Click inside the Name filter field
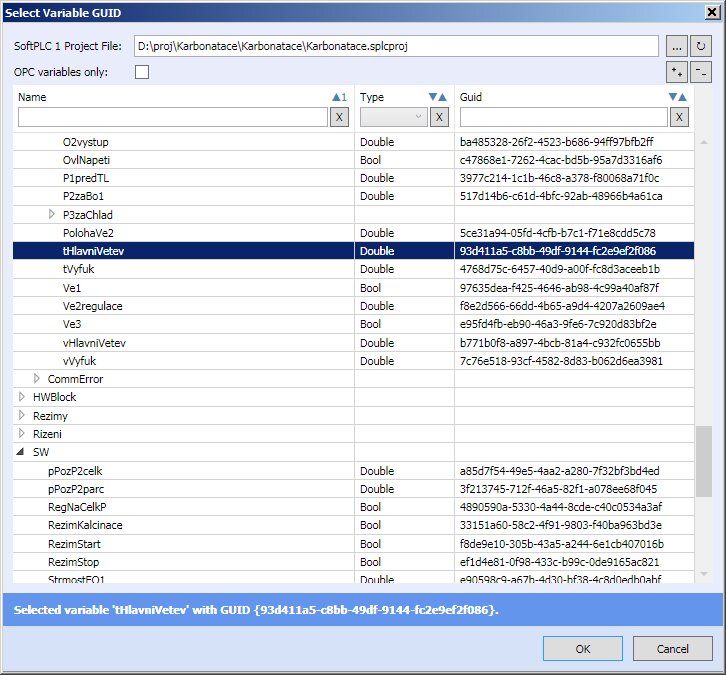This screenshot has height=675, width=726. [x=172, y=117]
